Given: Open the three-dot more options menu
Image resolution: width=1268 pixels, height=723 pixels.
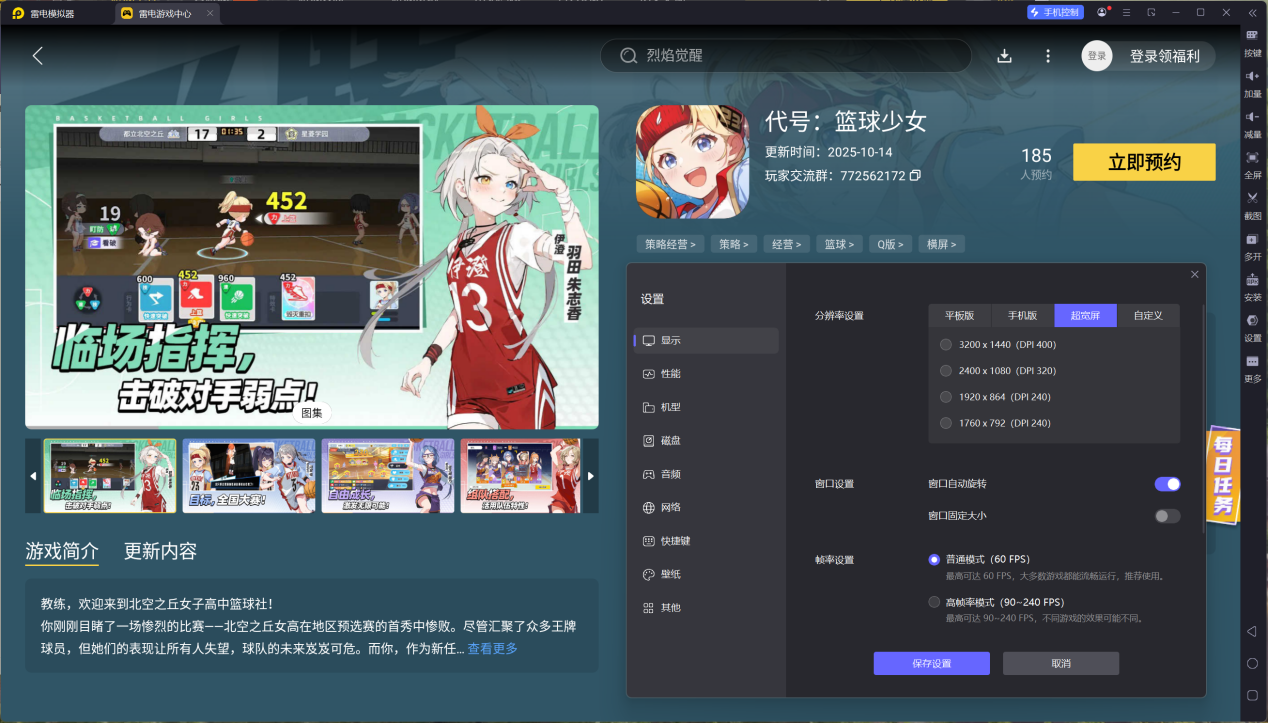Looking at the screenshot, I should tap(1047, 56).
